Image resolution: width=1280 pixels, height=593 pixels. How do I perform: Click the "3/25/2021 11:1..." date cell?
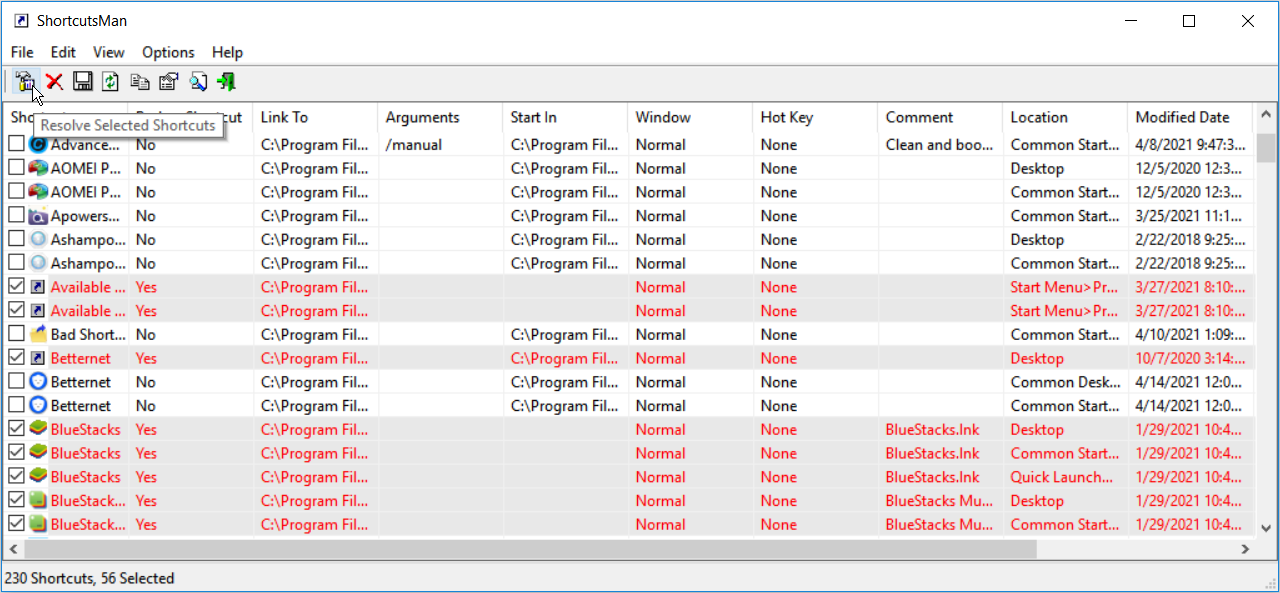(x=1190, y=216)
